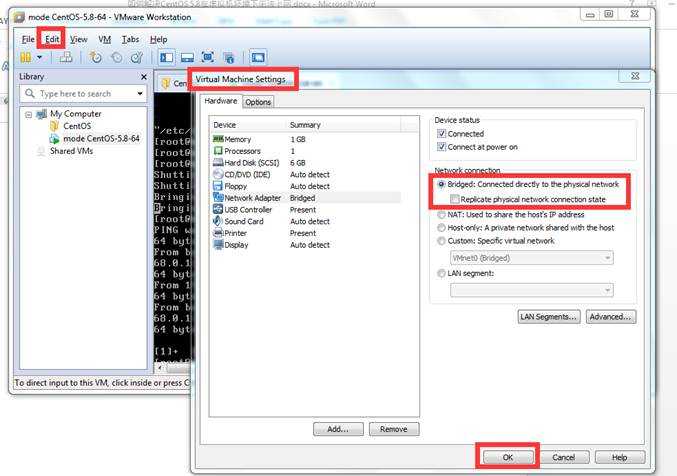The width and height of the screenshot is (677, 476).
Task: Select Custom specific virtual network option
Action: [x=441, y=241]
